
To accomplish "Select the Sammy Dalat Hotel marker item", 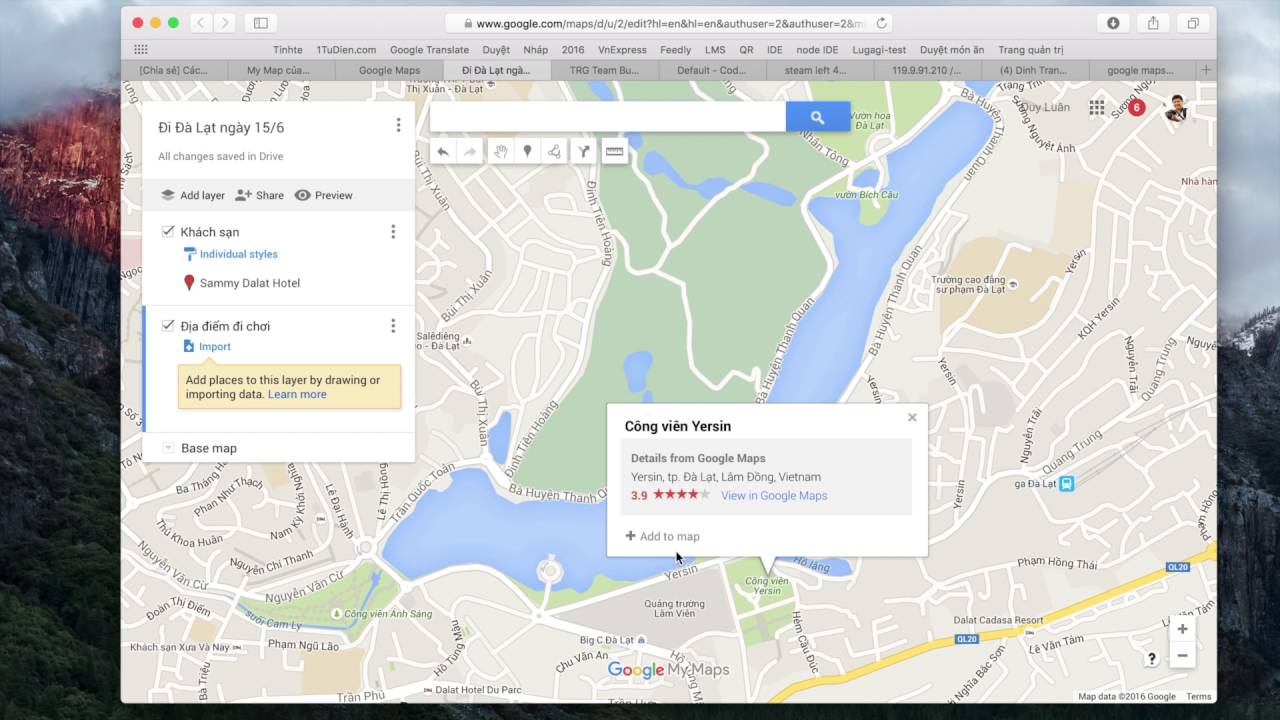I will pos(242,283).
